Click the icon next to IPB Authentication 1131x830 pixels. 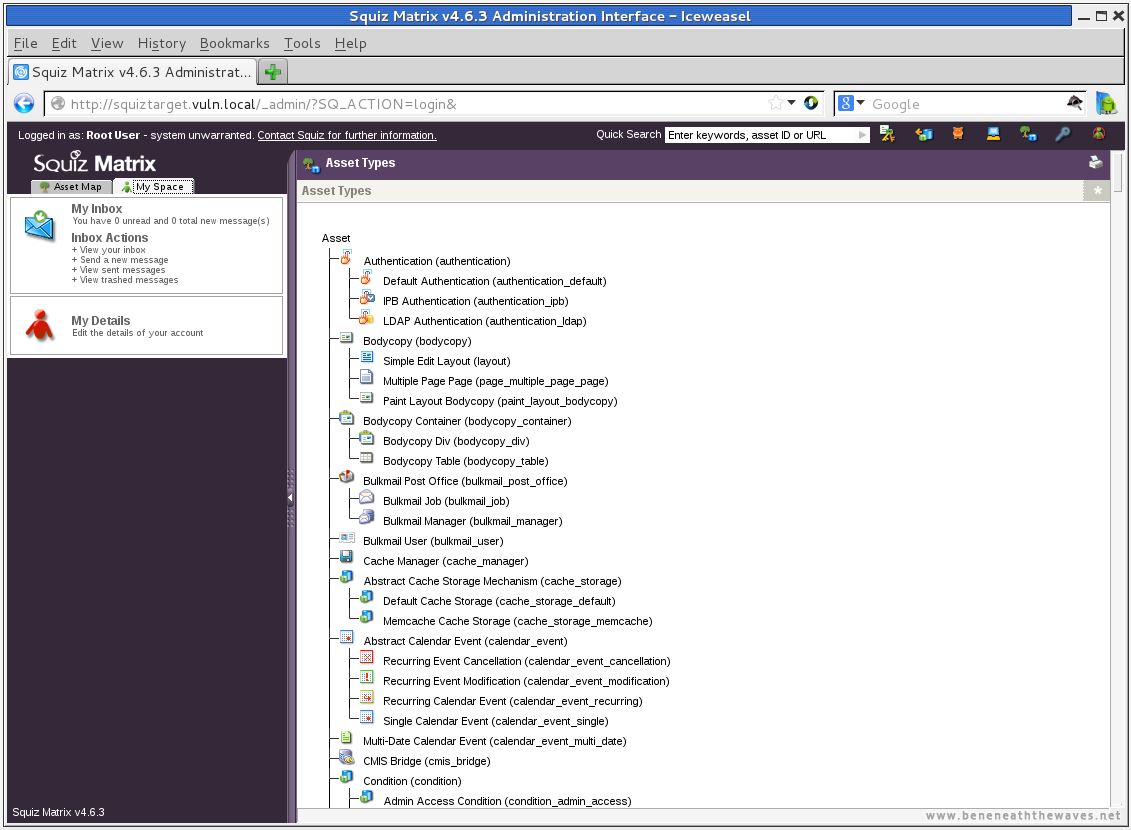pyautogui.click(x=366, y=297)
